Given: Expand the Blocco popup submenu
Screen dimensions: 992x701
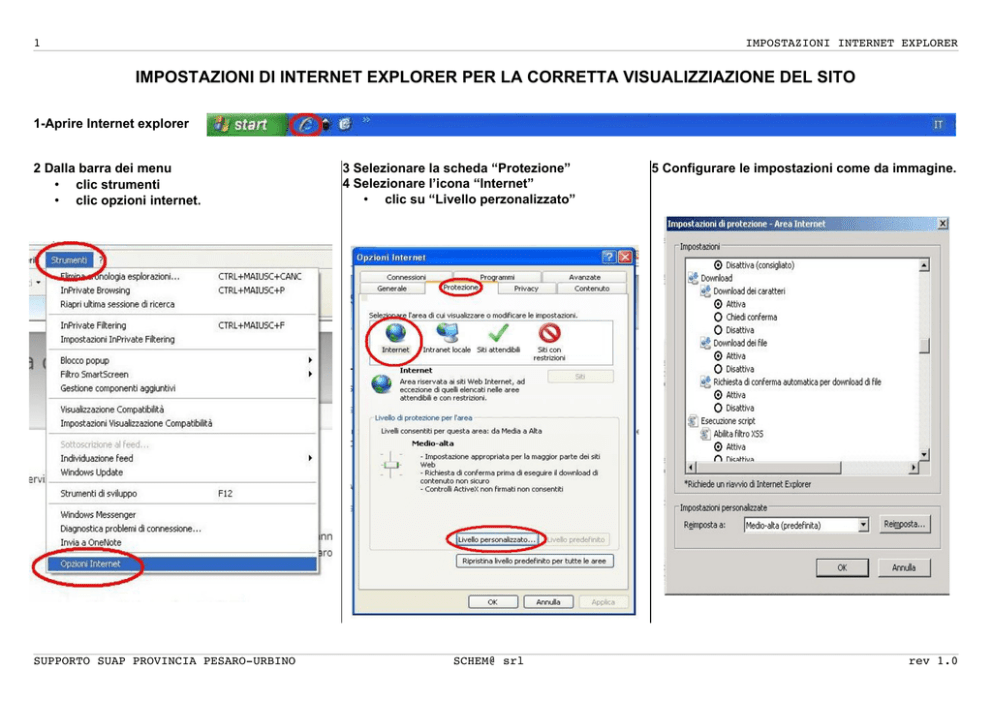Looking at the screenshot, I should (182, 360).
